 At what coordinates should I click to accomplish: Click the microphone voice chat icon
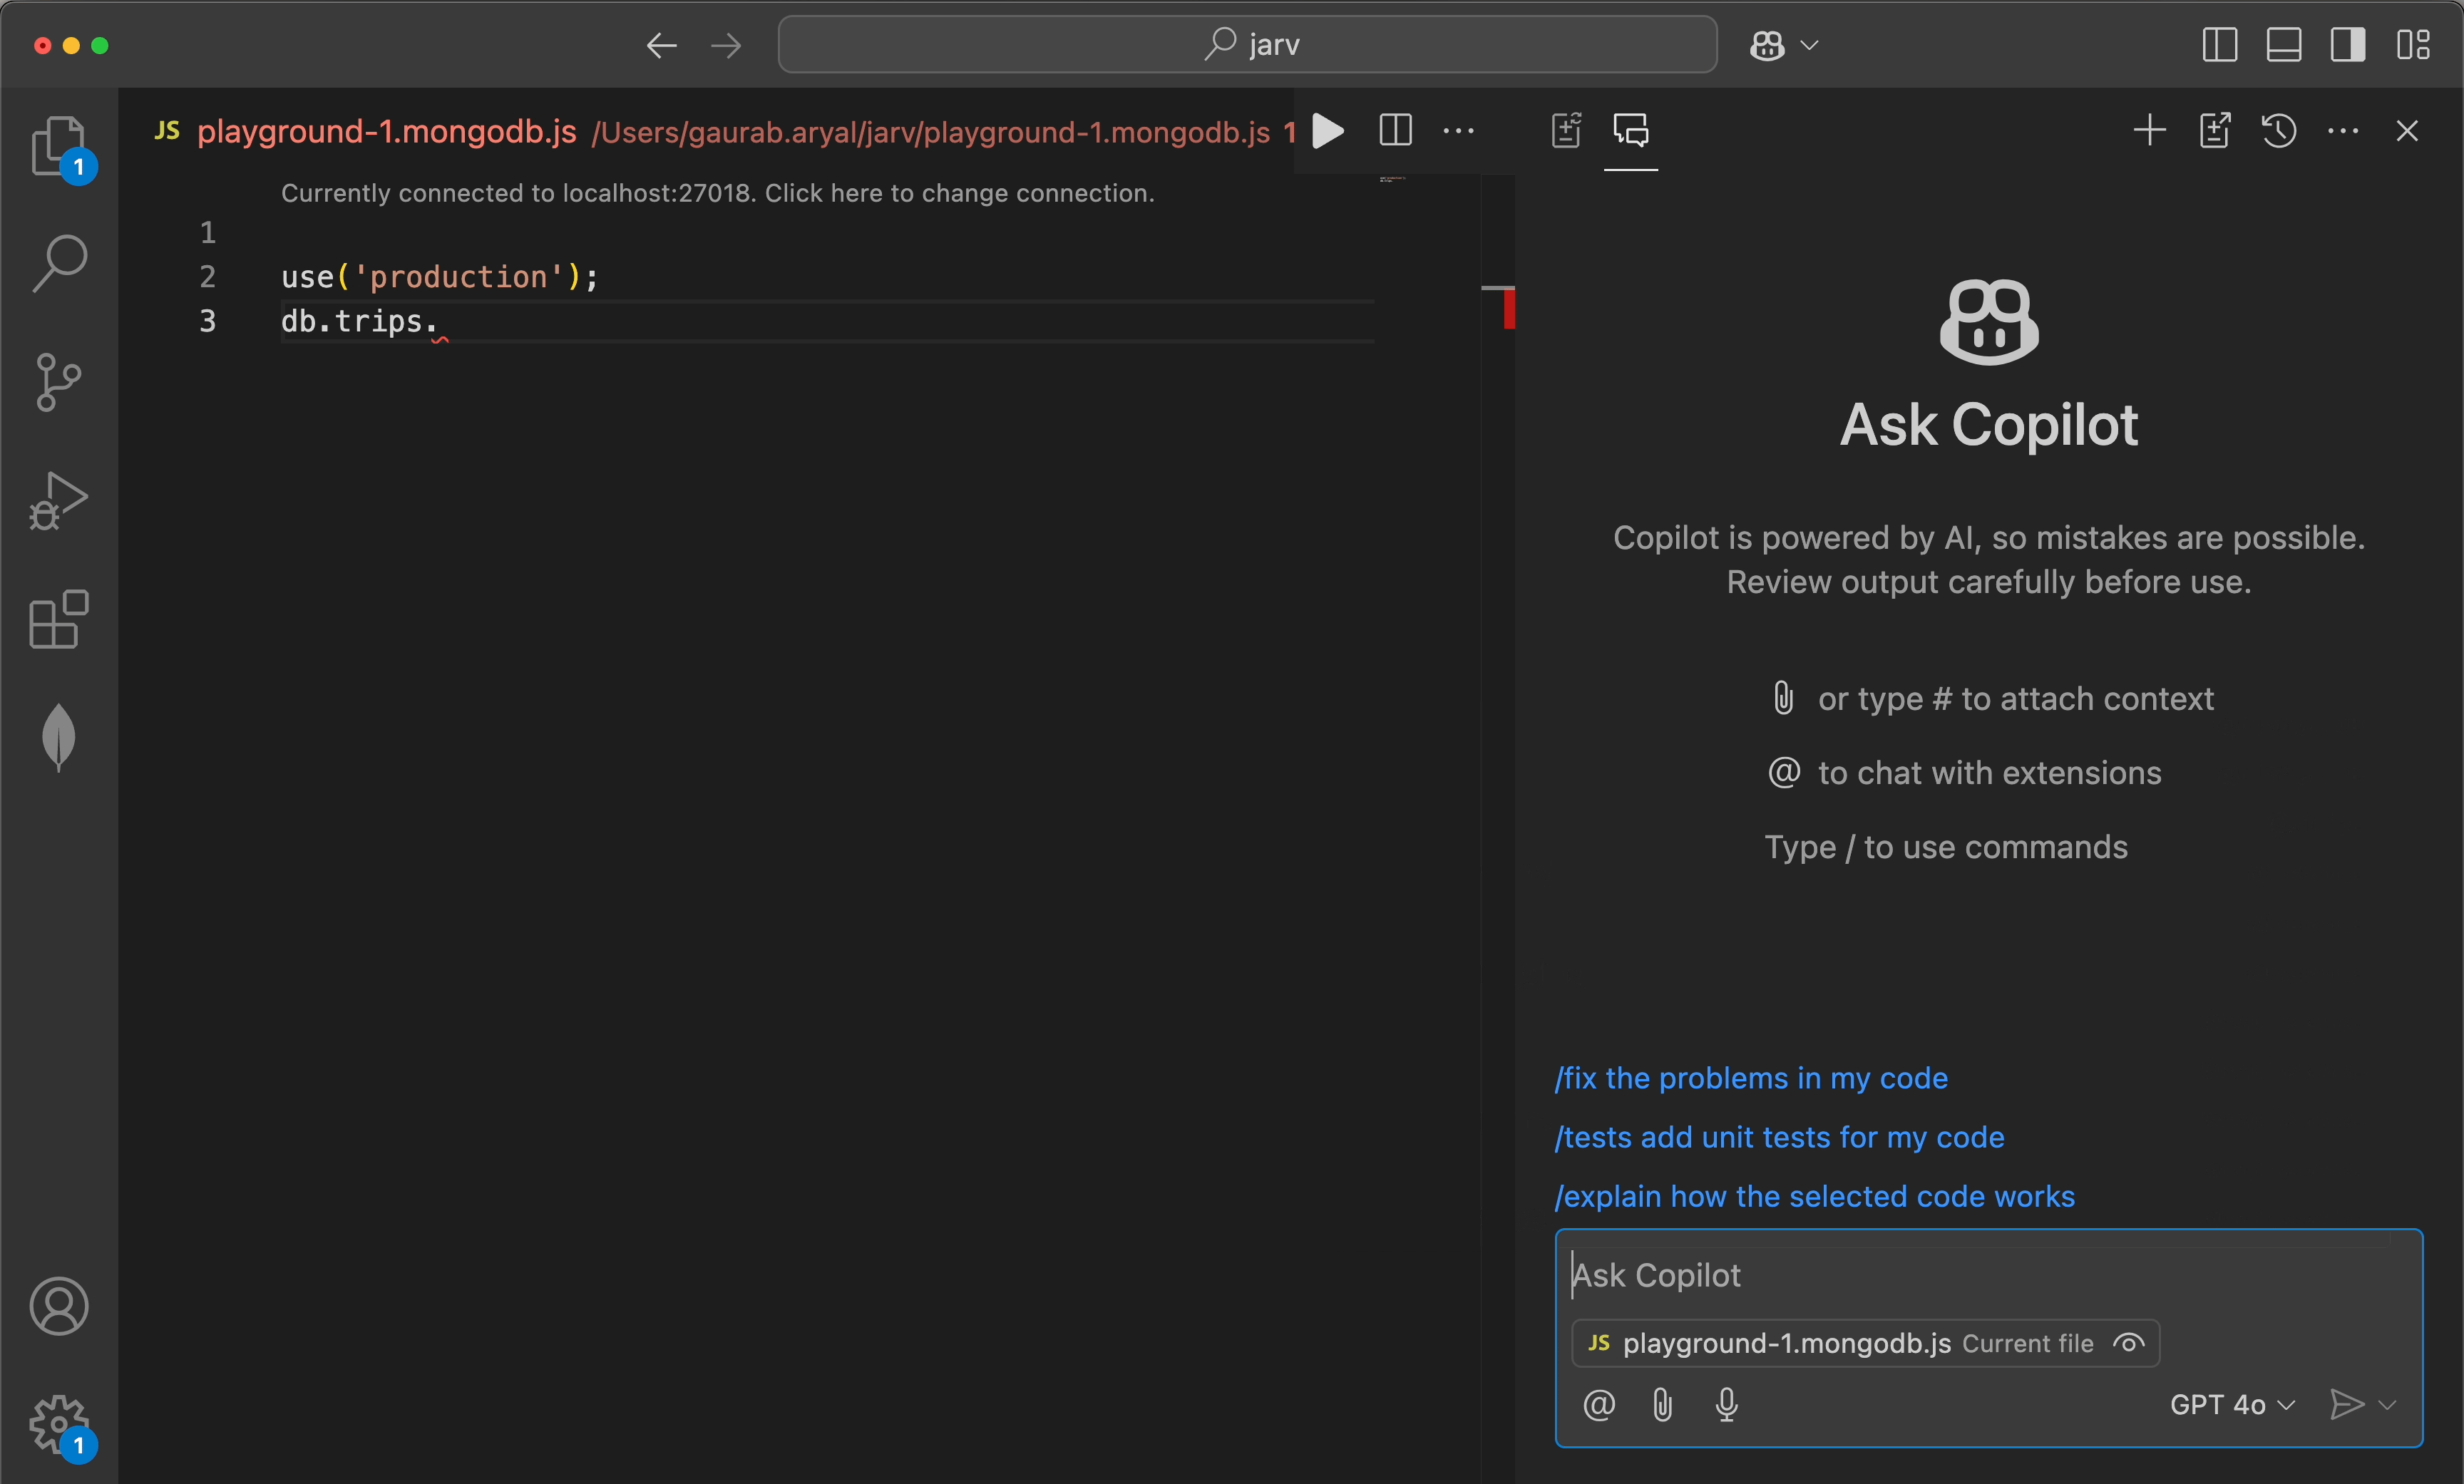[1726, 1405]
